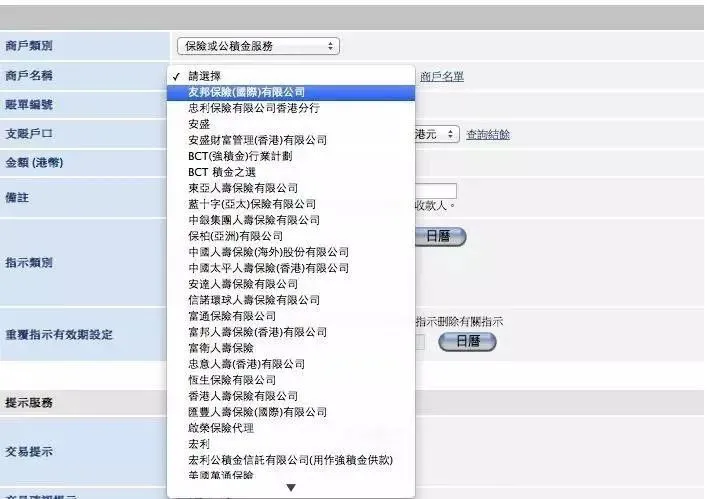Click the down arrow to scroll merchant list
This screenshot has height=499, width=708.
[291, 488]
